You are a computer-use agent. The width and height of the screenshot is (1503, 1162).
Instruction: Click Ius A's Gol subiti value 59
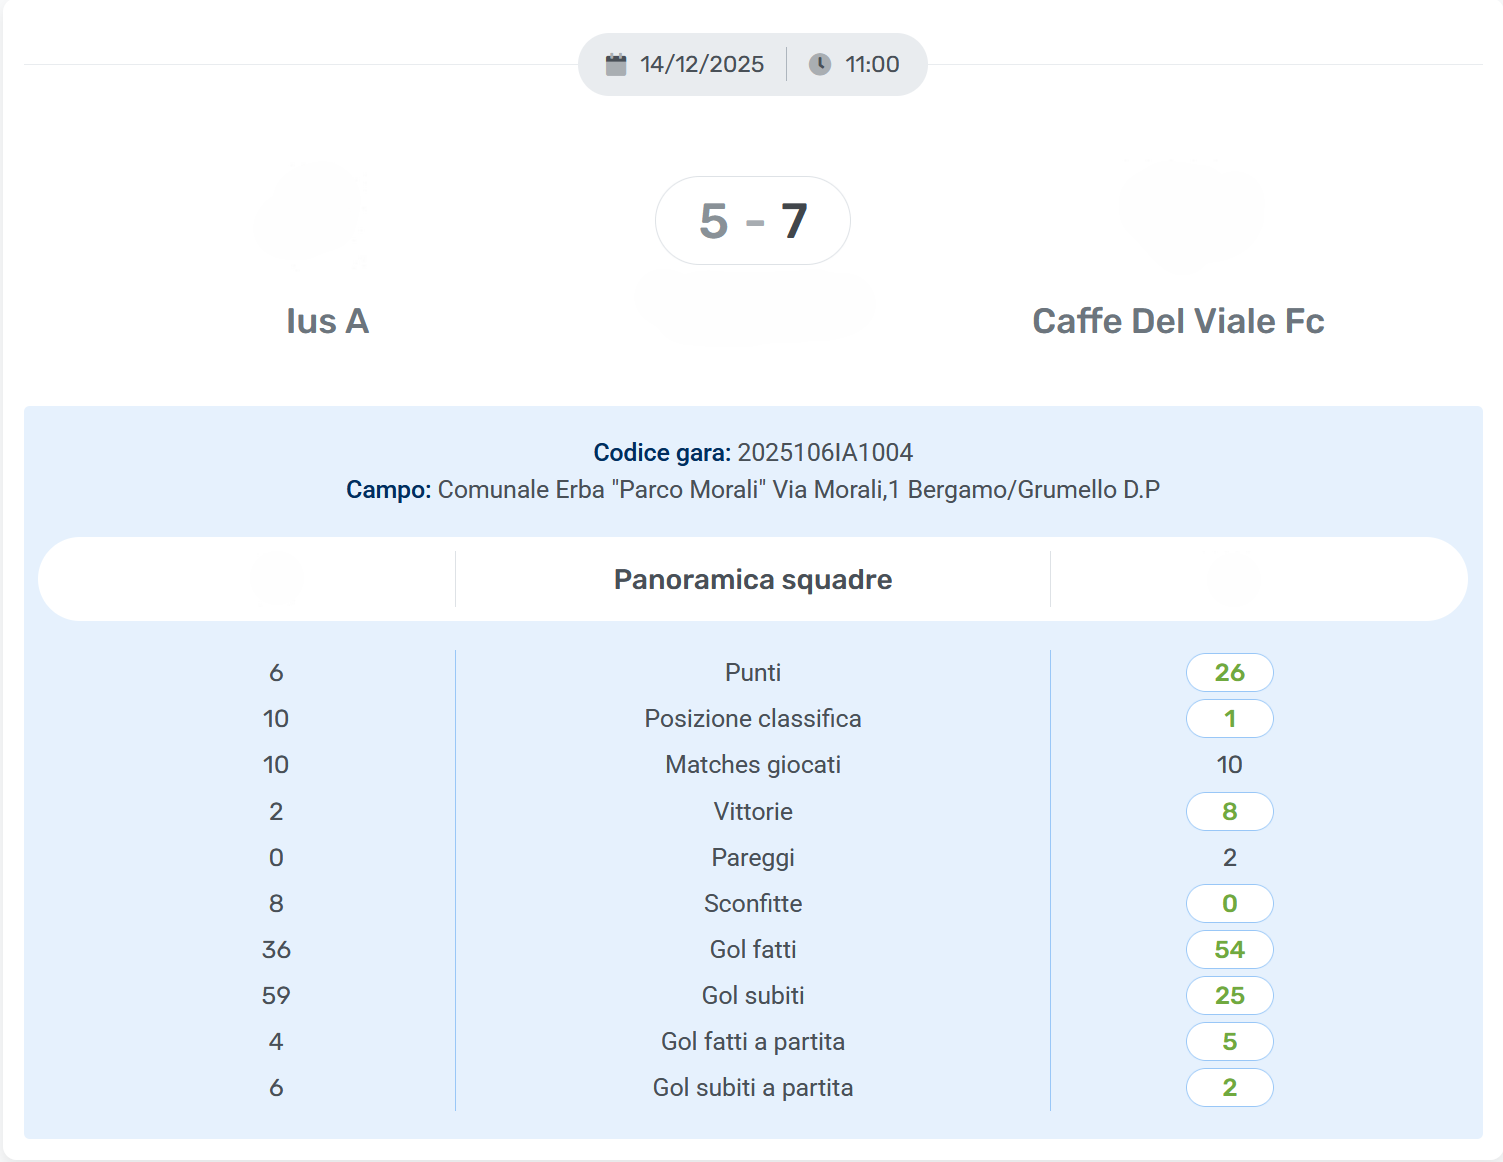pyautogui.click(x=276, y=995)
